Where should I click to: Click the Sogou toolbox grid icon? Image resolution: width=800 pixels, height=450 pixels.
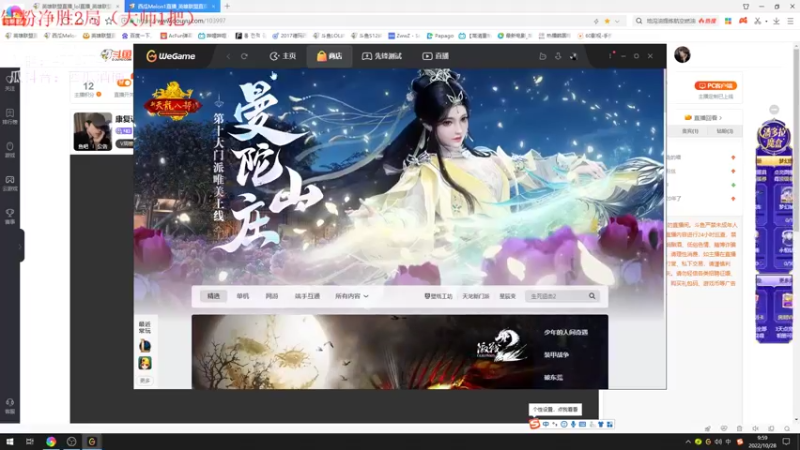tap(610, 424)
